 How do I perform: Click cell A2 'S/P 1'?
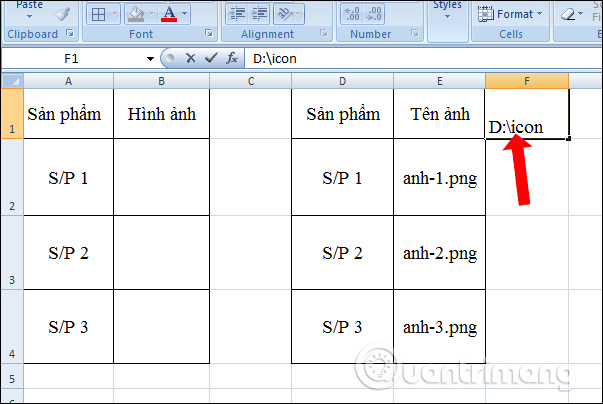68,177
